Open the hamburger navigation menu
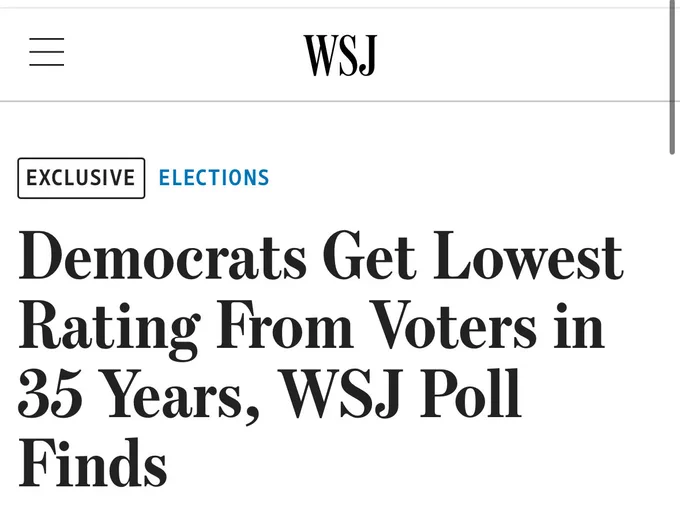 46,52
